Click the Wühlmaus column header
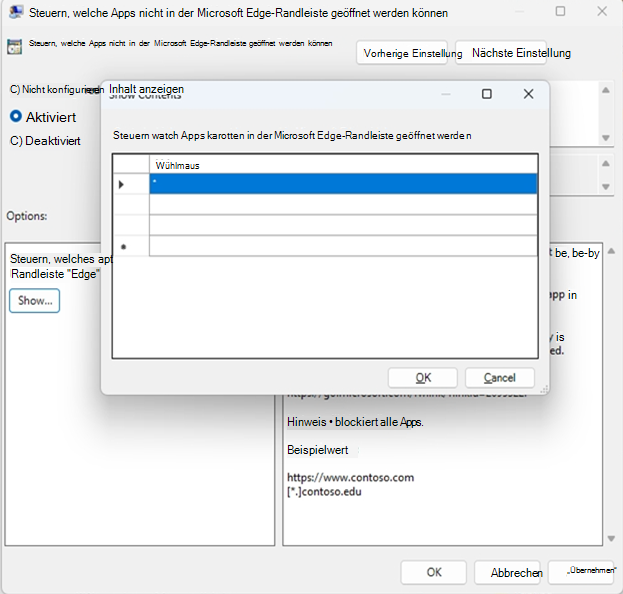This screenshot has height=594, width=623. click(343, 165)
